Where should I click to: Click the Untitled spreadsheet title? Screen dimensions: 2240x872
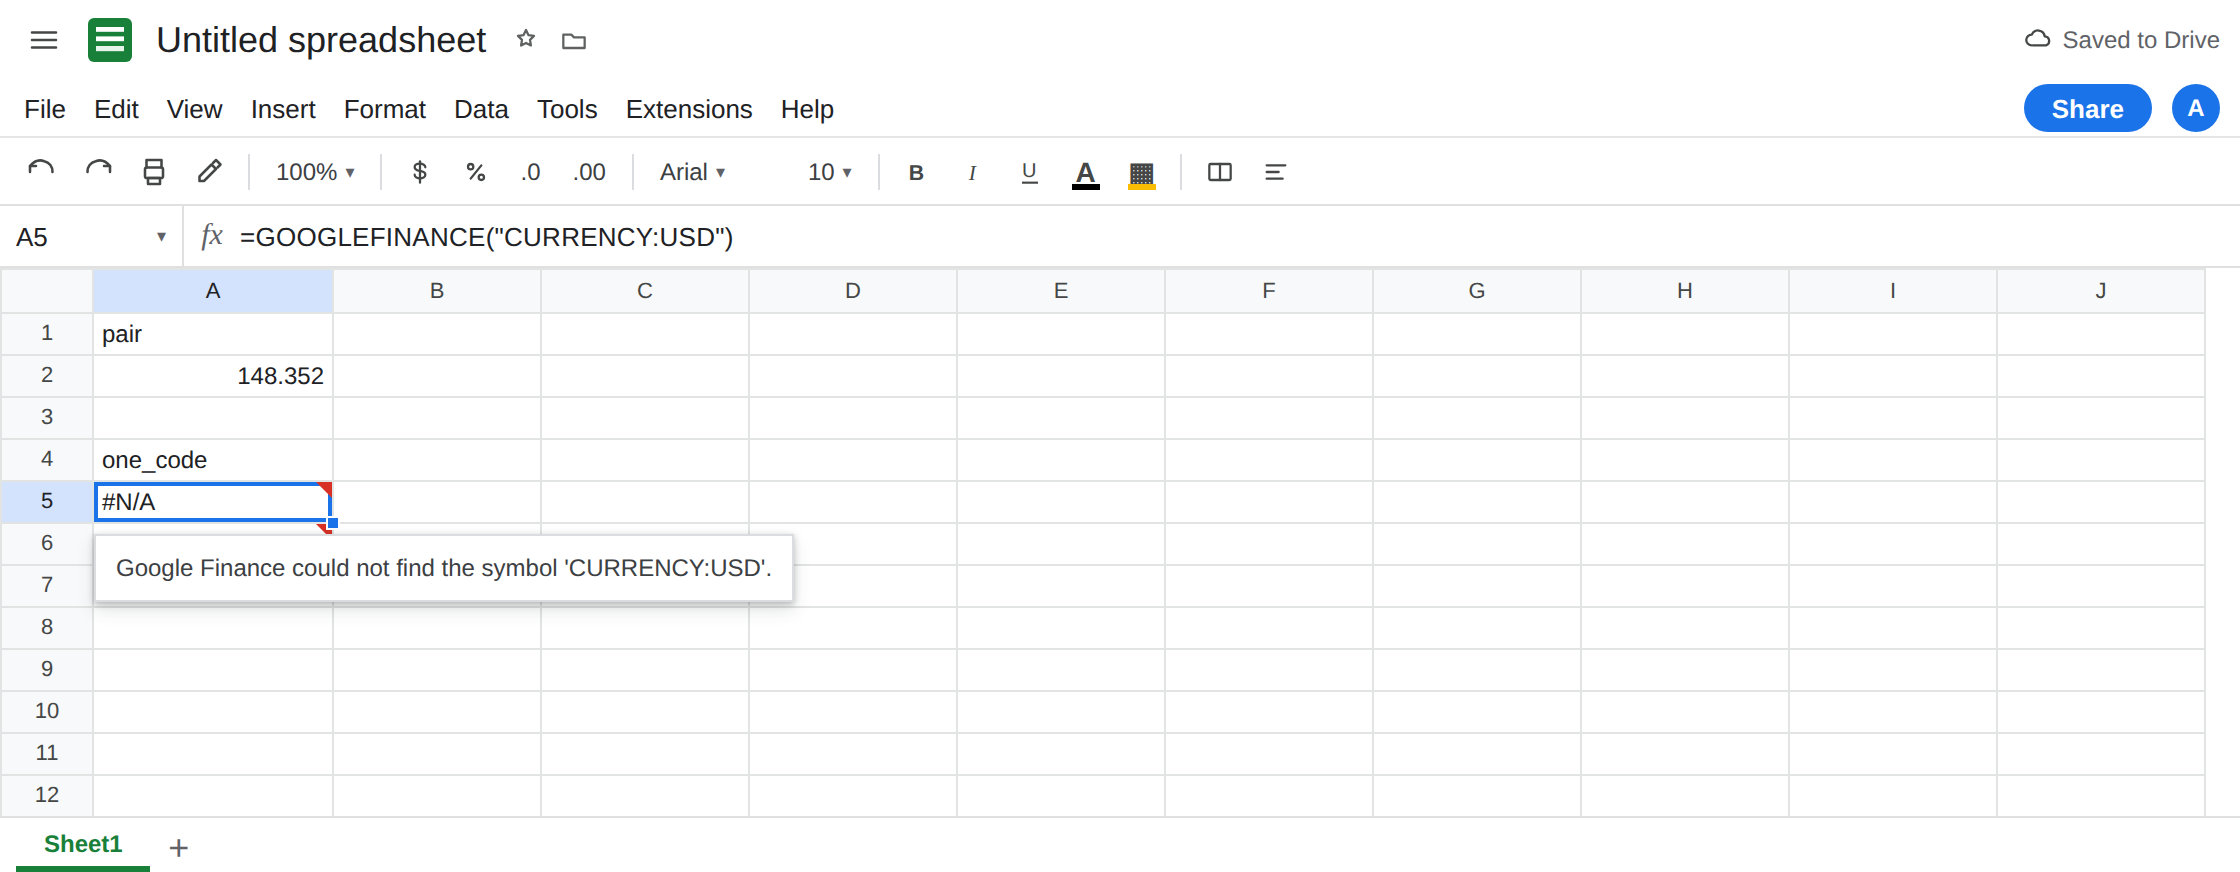click(x=321, y=40)
